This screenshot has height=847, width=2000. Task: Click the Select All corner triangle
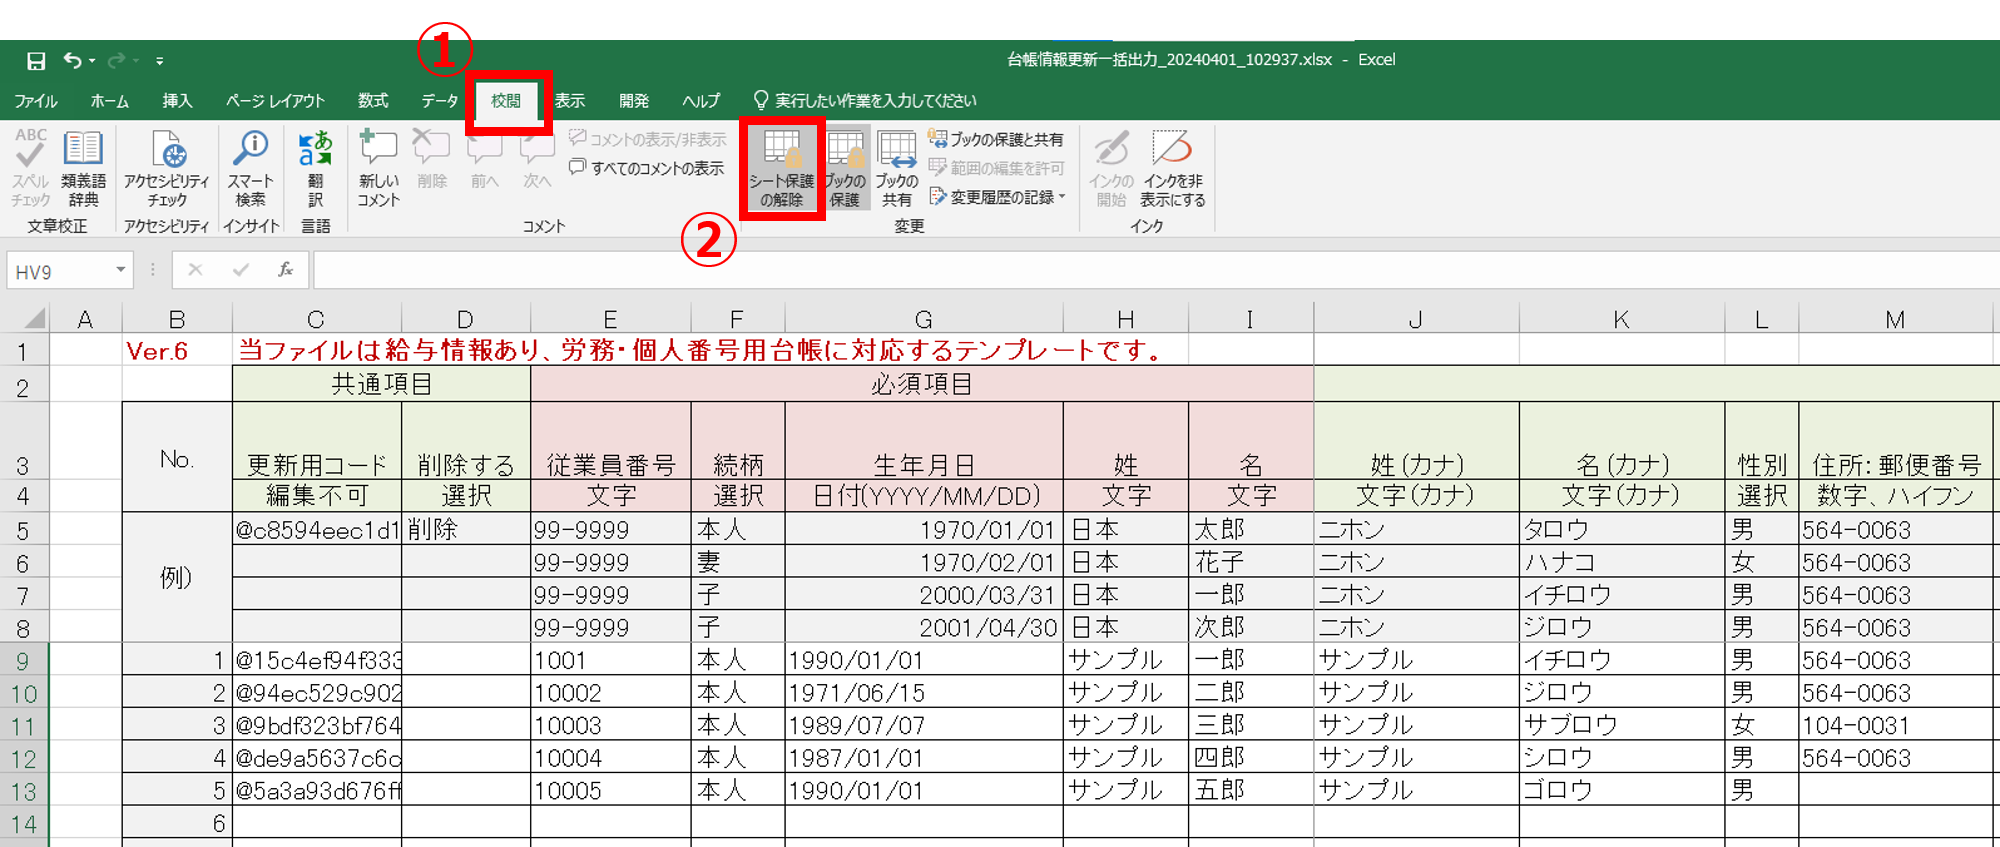35,319
